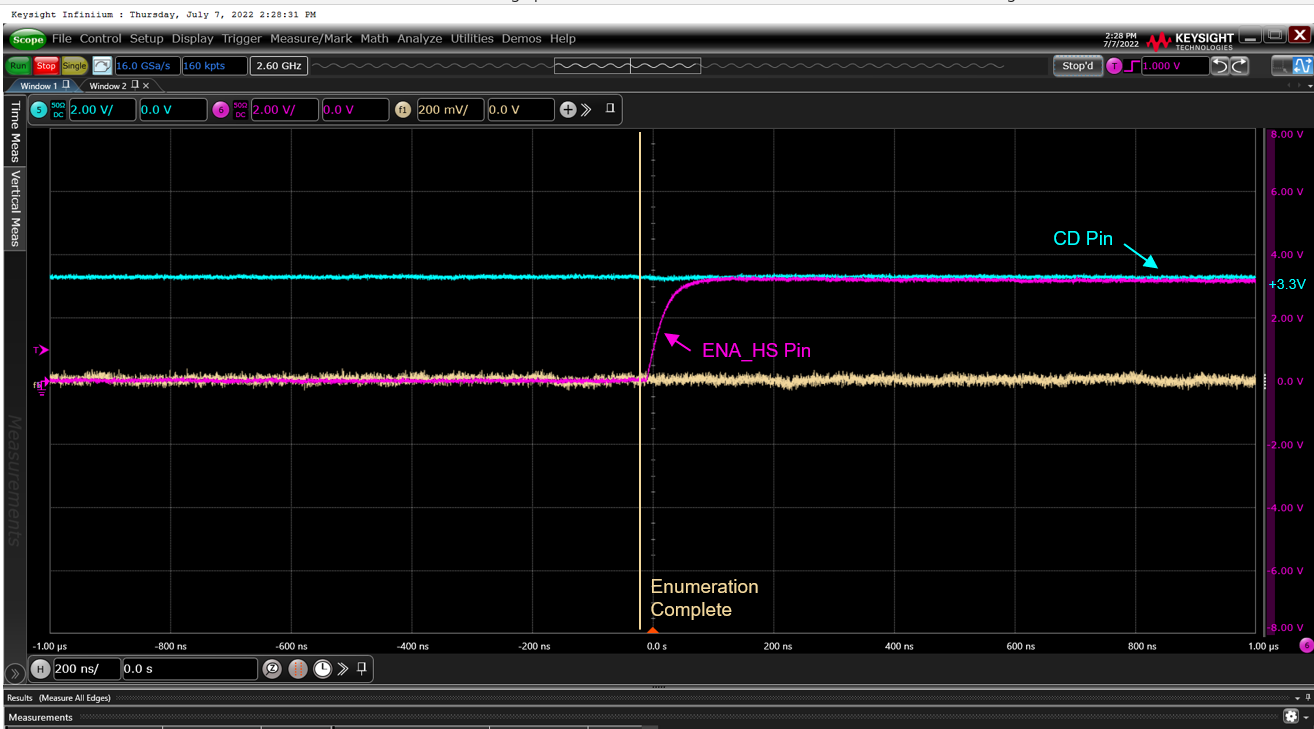Click the memory bar waveform overview window
Screen dimensions: 1314x729
[627, 66]
